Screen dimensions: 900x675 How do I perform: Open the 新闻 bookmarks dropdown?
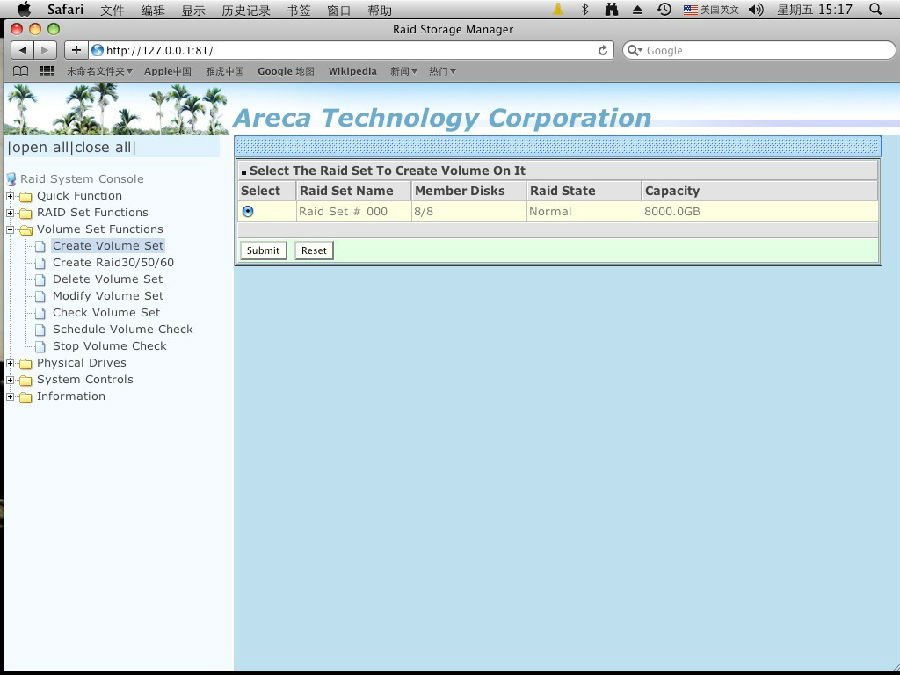tap(404, 71)
